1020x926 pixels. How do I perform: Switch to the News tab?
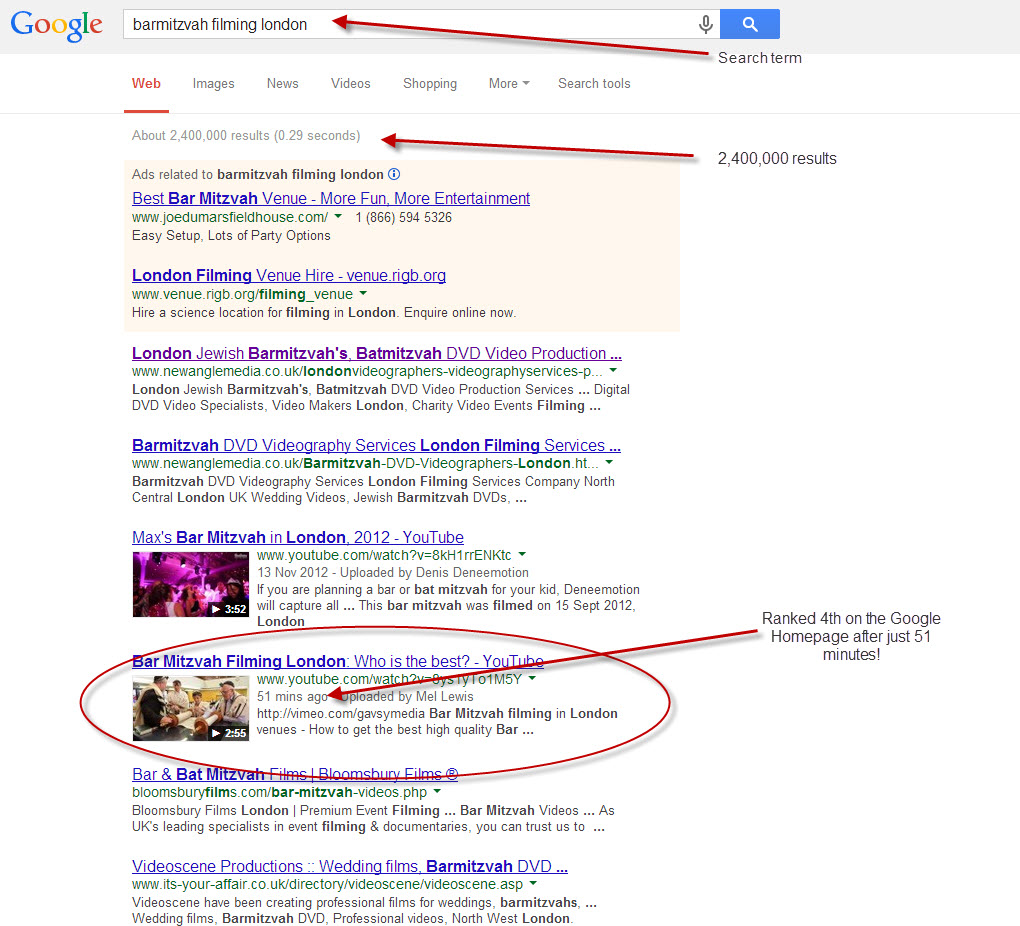[282, 83]
